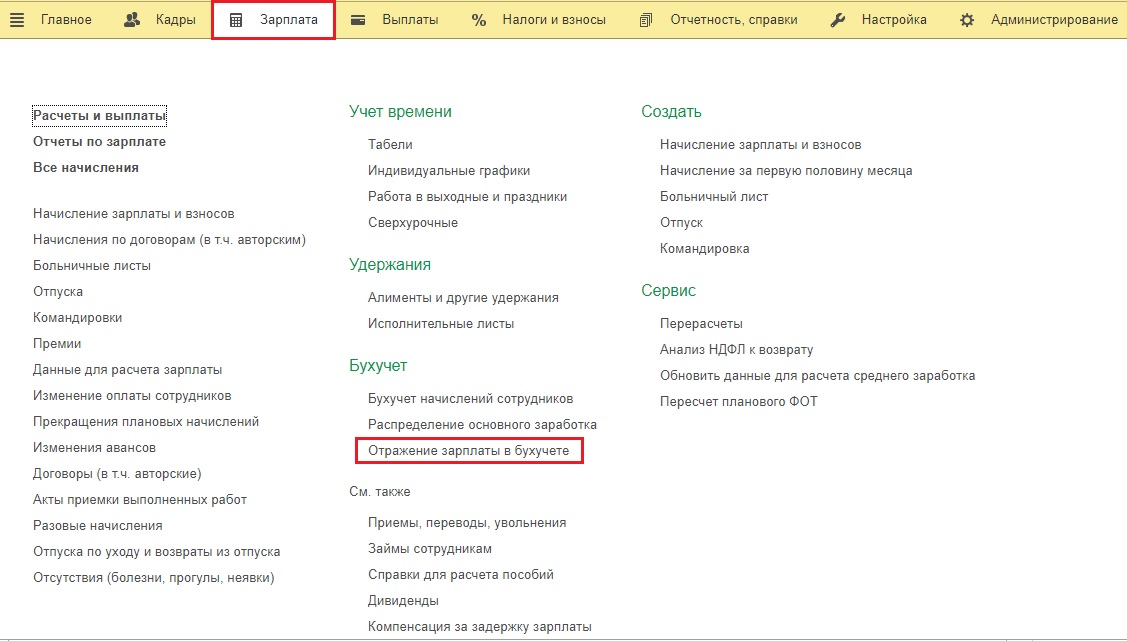Open Отражение зарплаты в бухучете
The height and width of the screenshot is (641, 1127).
click(468, 451)
